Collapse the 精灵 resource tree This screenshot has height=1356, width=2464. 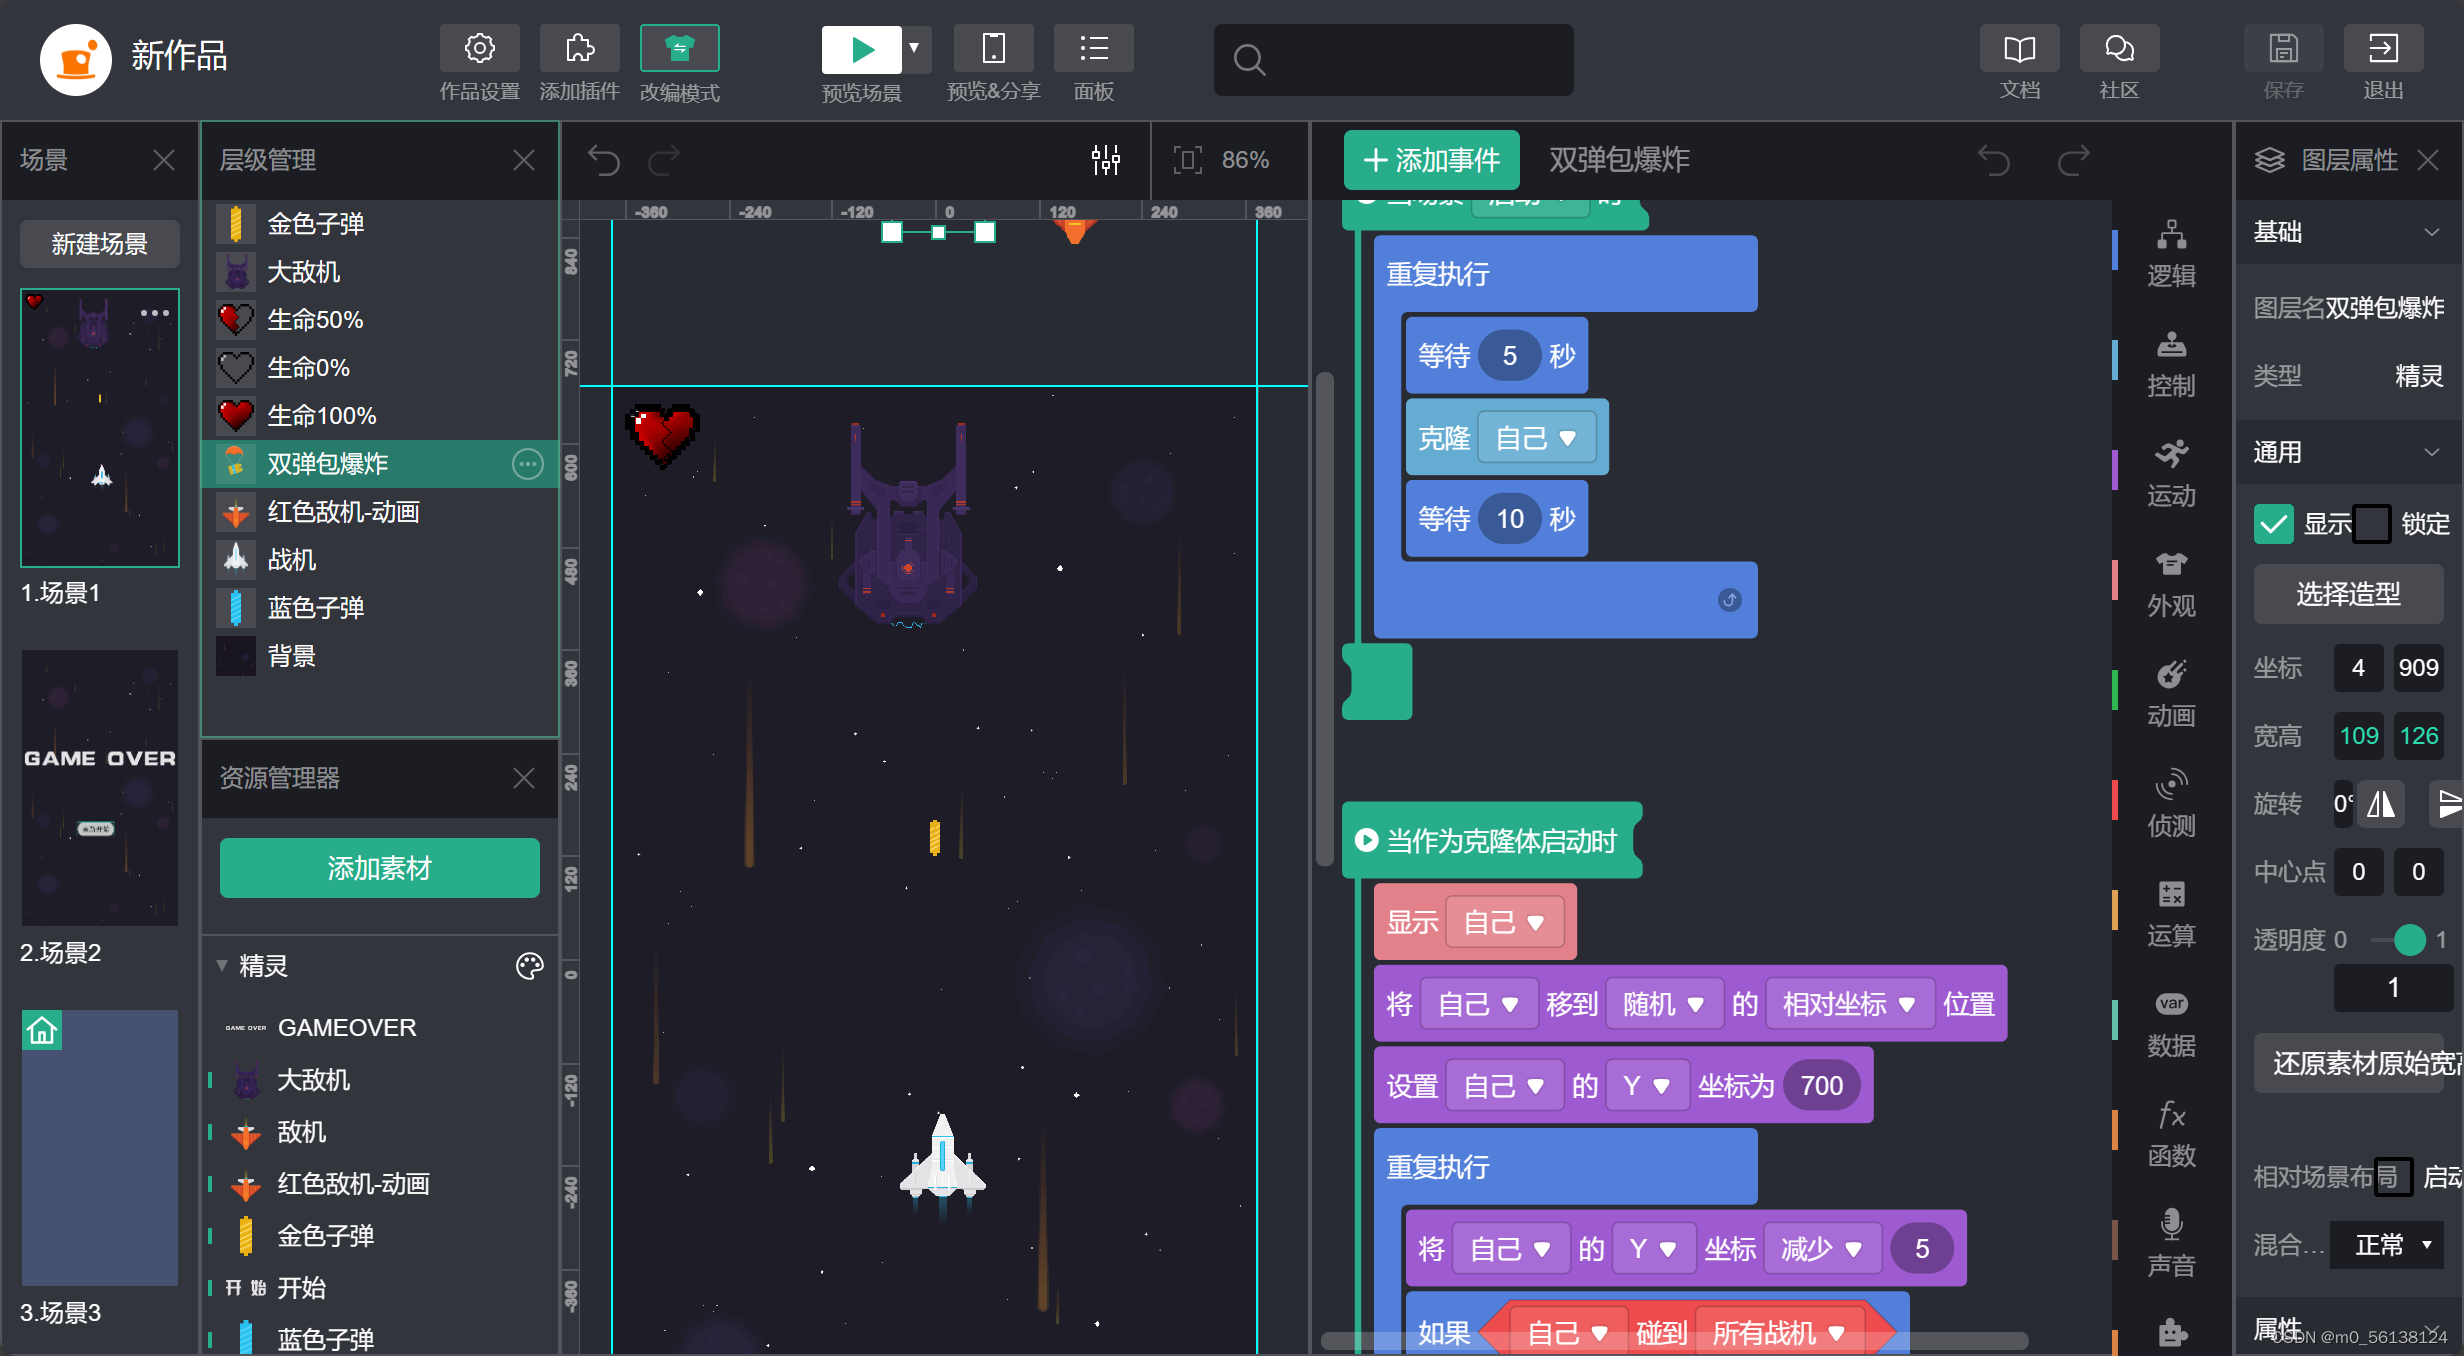click(222, 966)
